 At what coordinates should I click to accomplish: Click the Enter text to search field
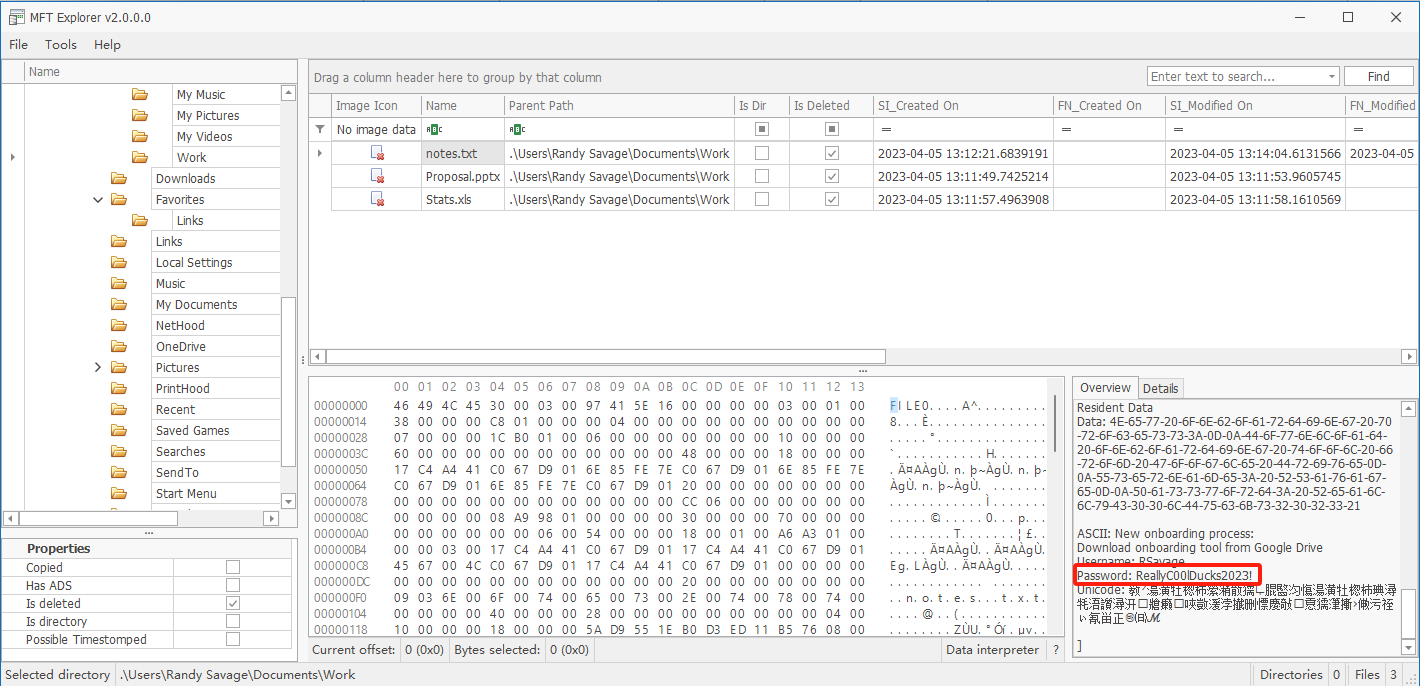click(1236, 77)
